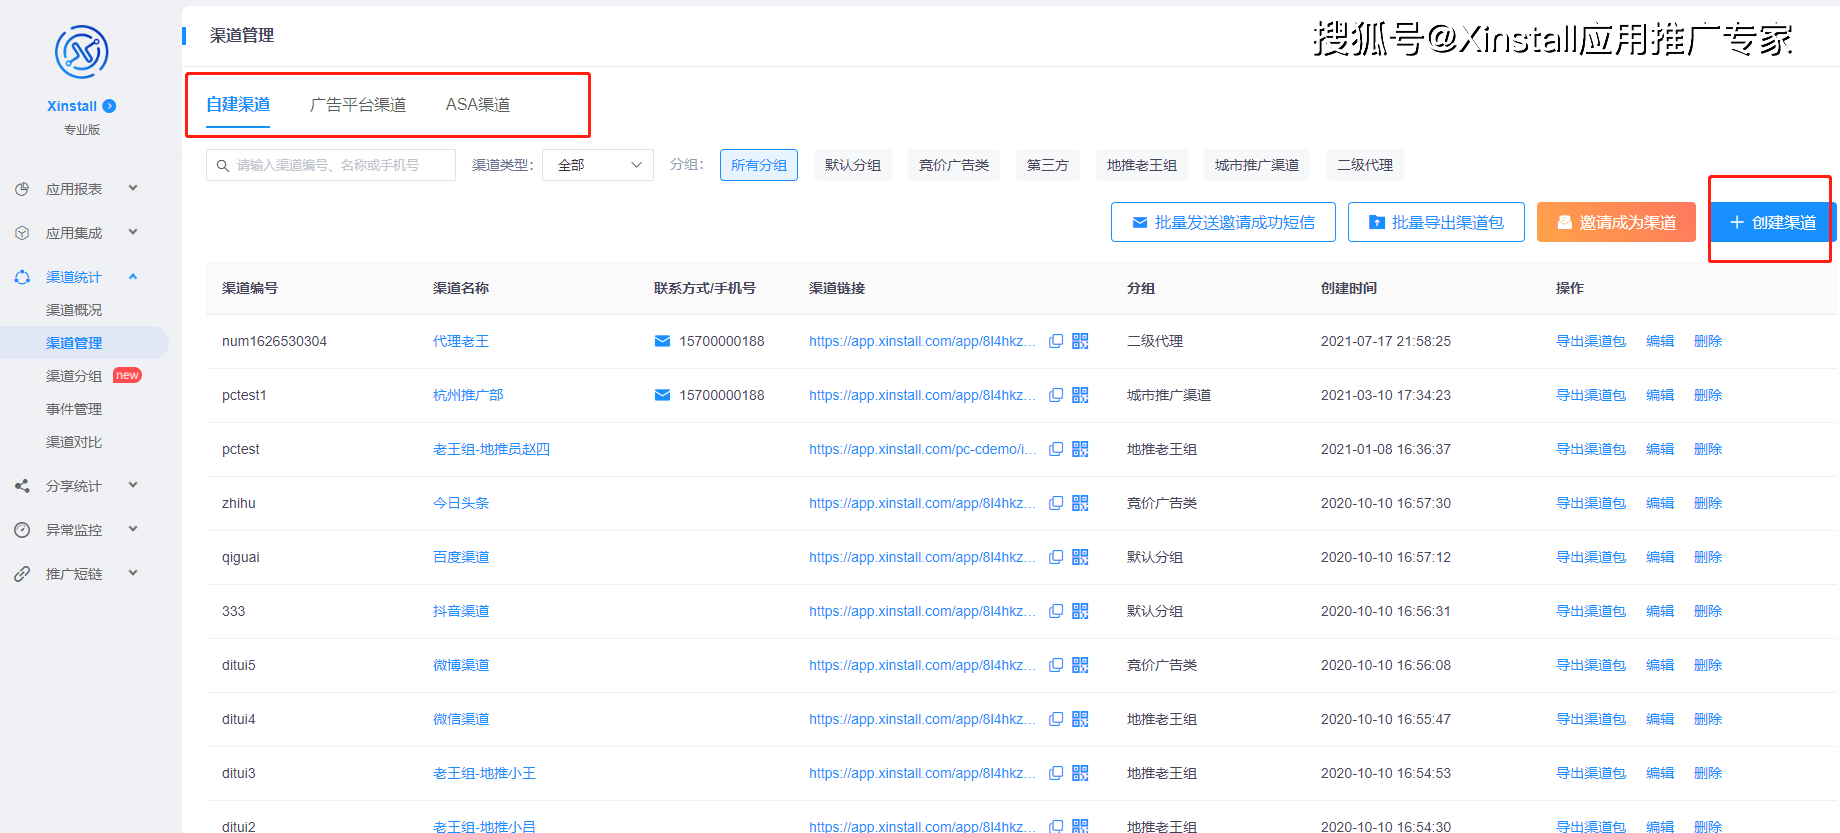Copy the 今日头条 channel link
The image size is (1840, 833).
click(1055, 503)
